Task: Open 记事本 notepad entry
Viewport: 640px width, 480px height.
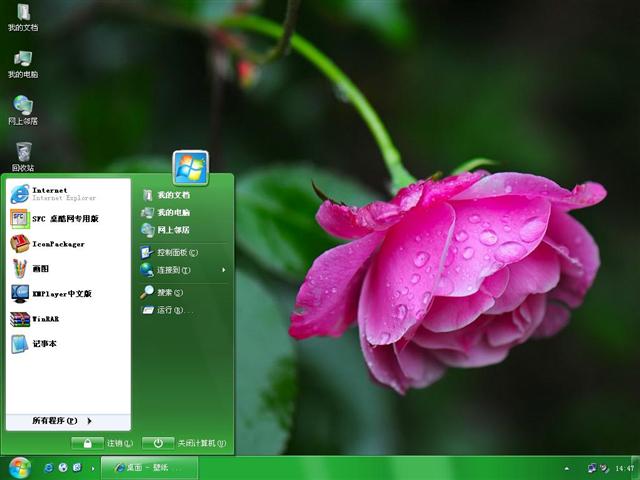Action: [68, 344]
